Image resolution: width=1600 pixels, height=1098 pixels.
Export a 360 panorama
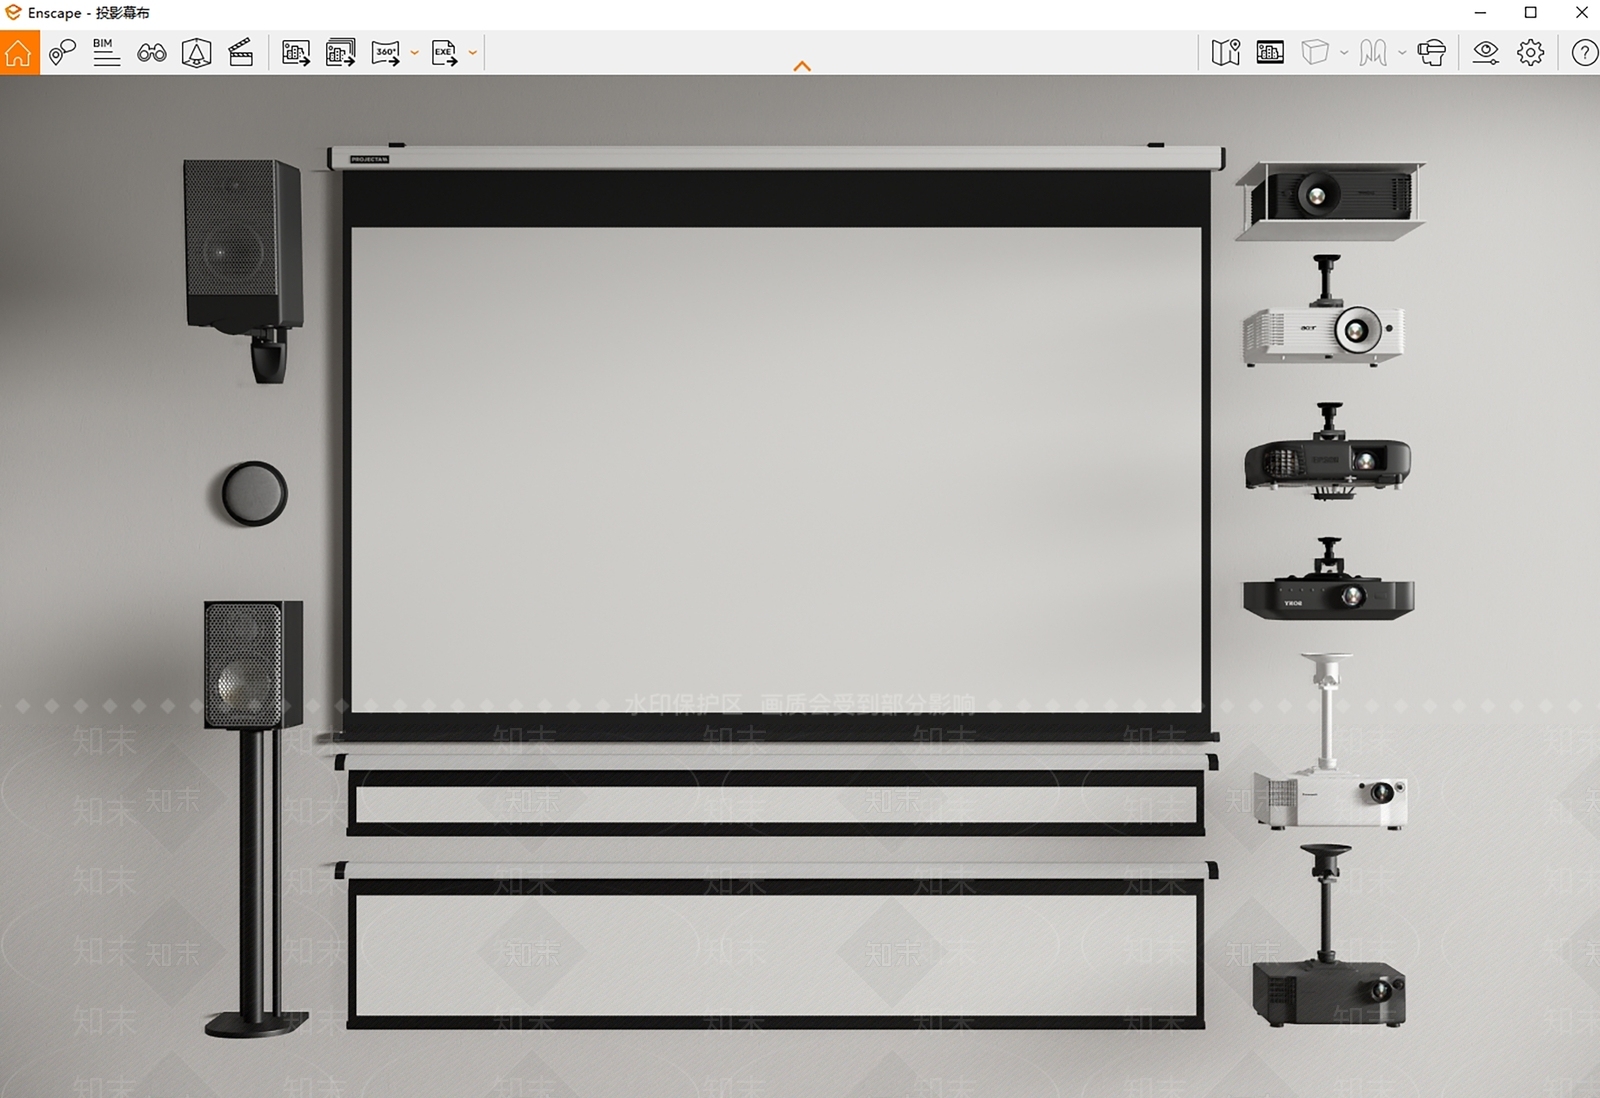point(386,53)
